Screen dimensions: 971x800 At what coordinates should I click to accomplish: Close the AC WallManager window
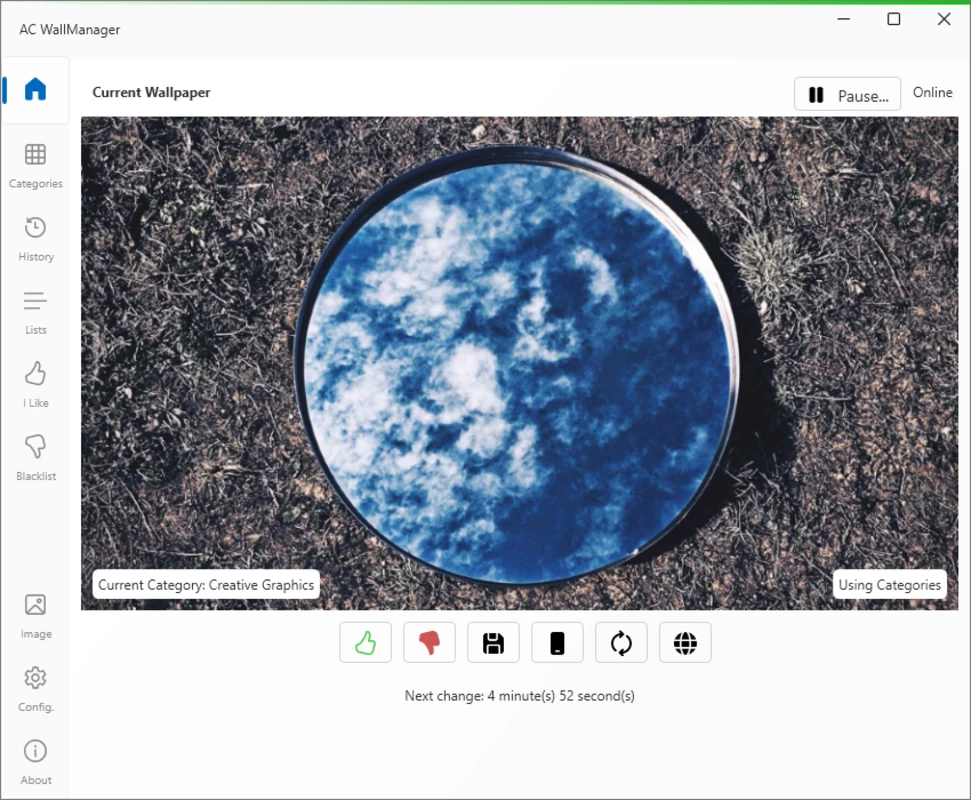click(x=944, y=19)
